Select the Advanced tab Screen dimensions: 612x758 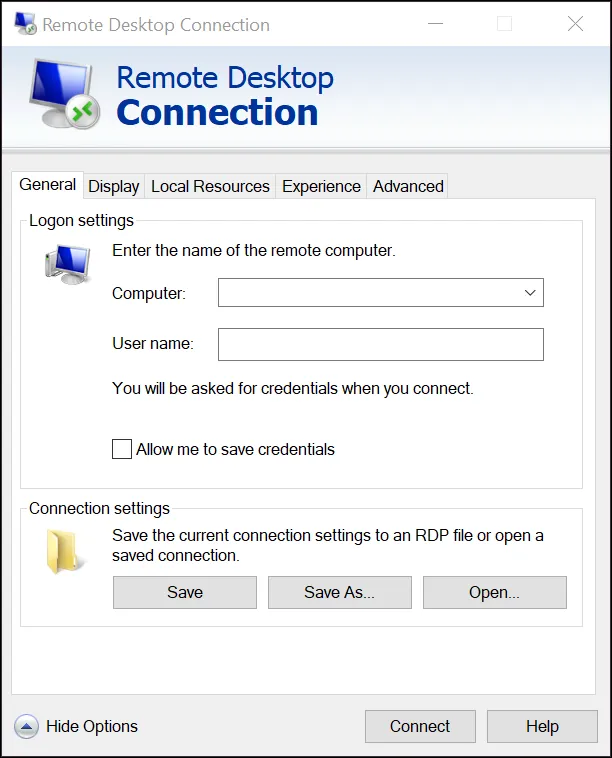(408, 187)
